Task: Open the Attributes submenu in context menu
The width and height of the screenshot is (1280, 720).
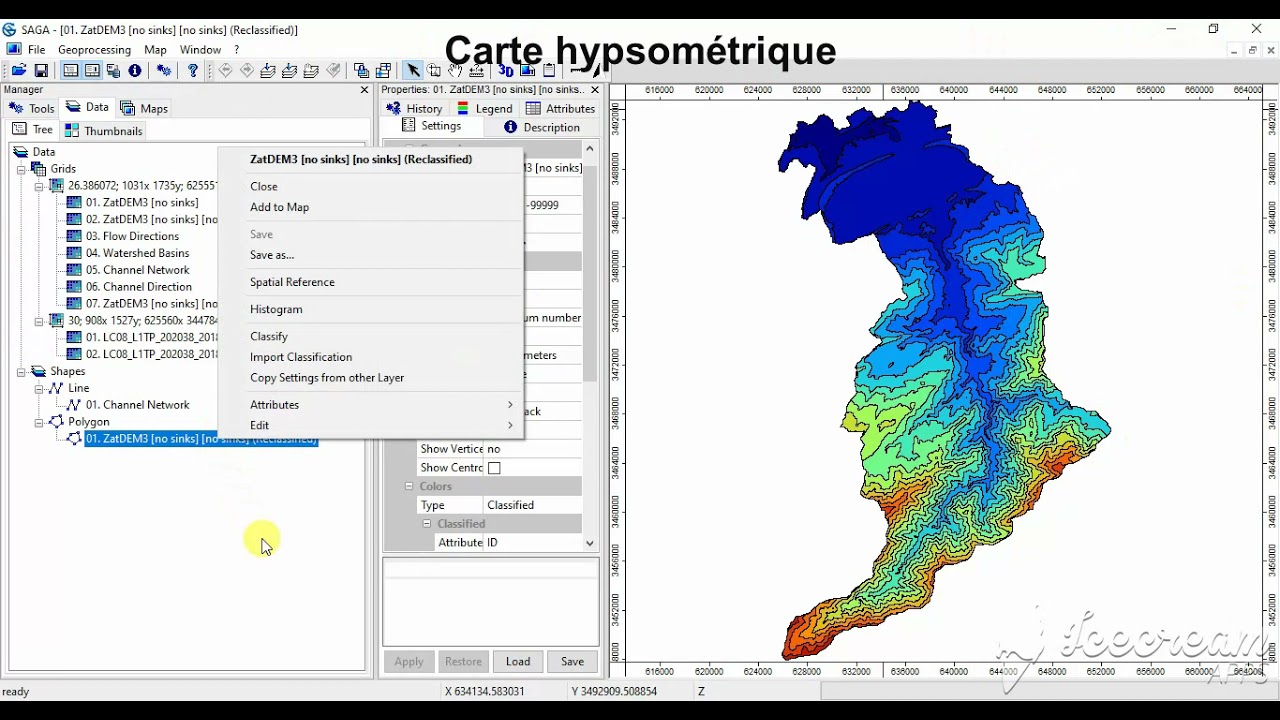Action: click(381, 405)
